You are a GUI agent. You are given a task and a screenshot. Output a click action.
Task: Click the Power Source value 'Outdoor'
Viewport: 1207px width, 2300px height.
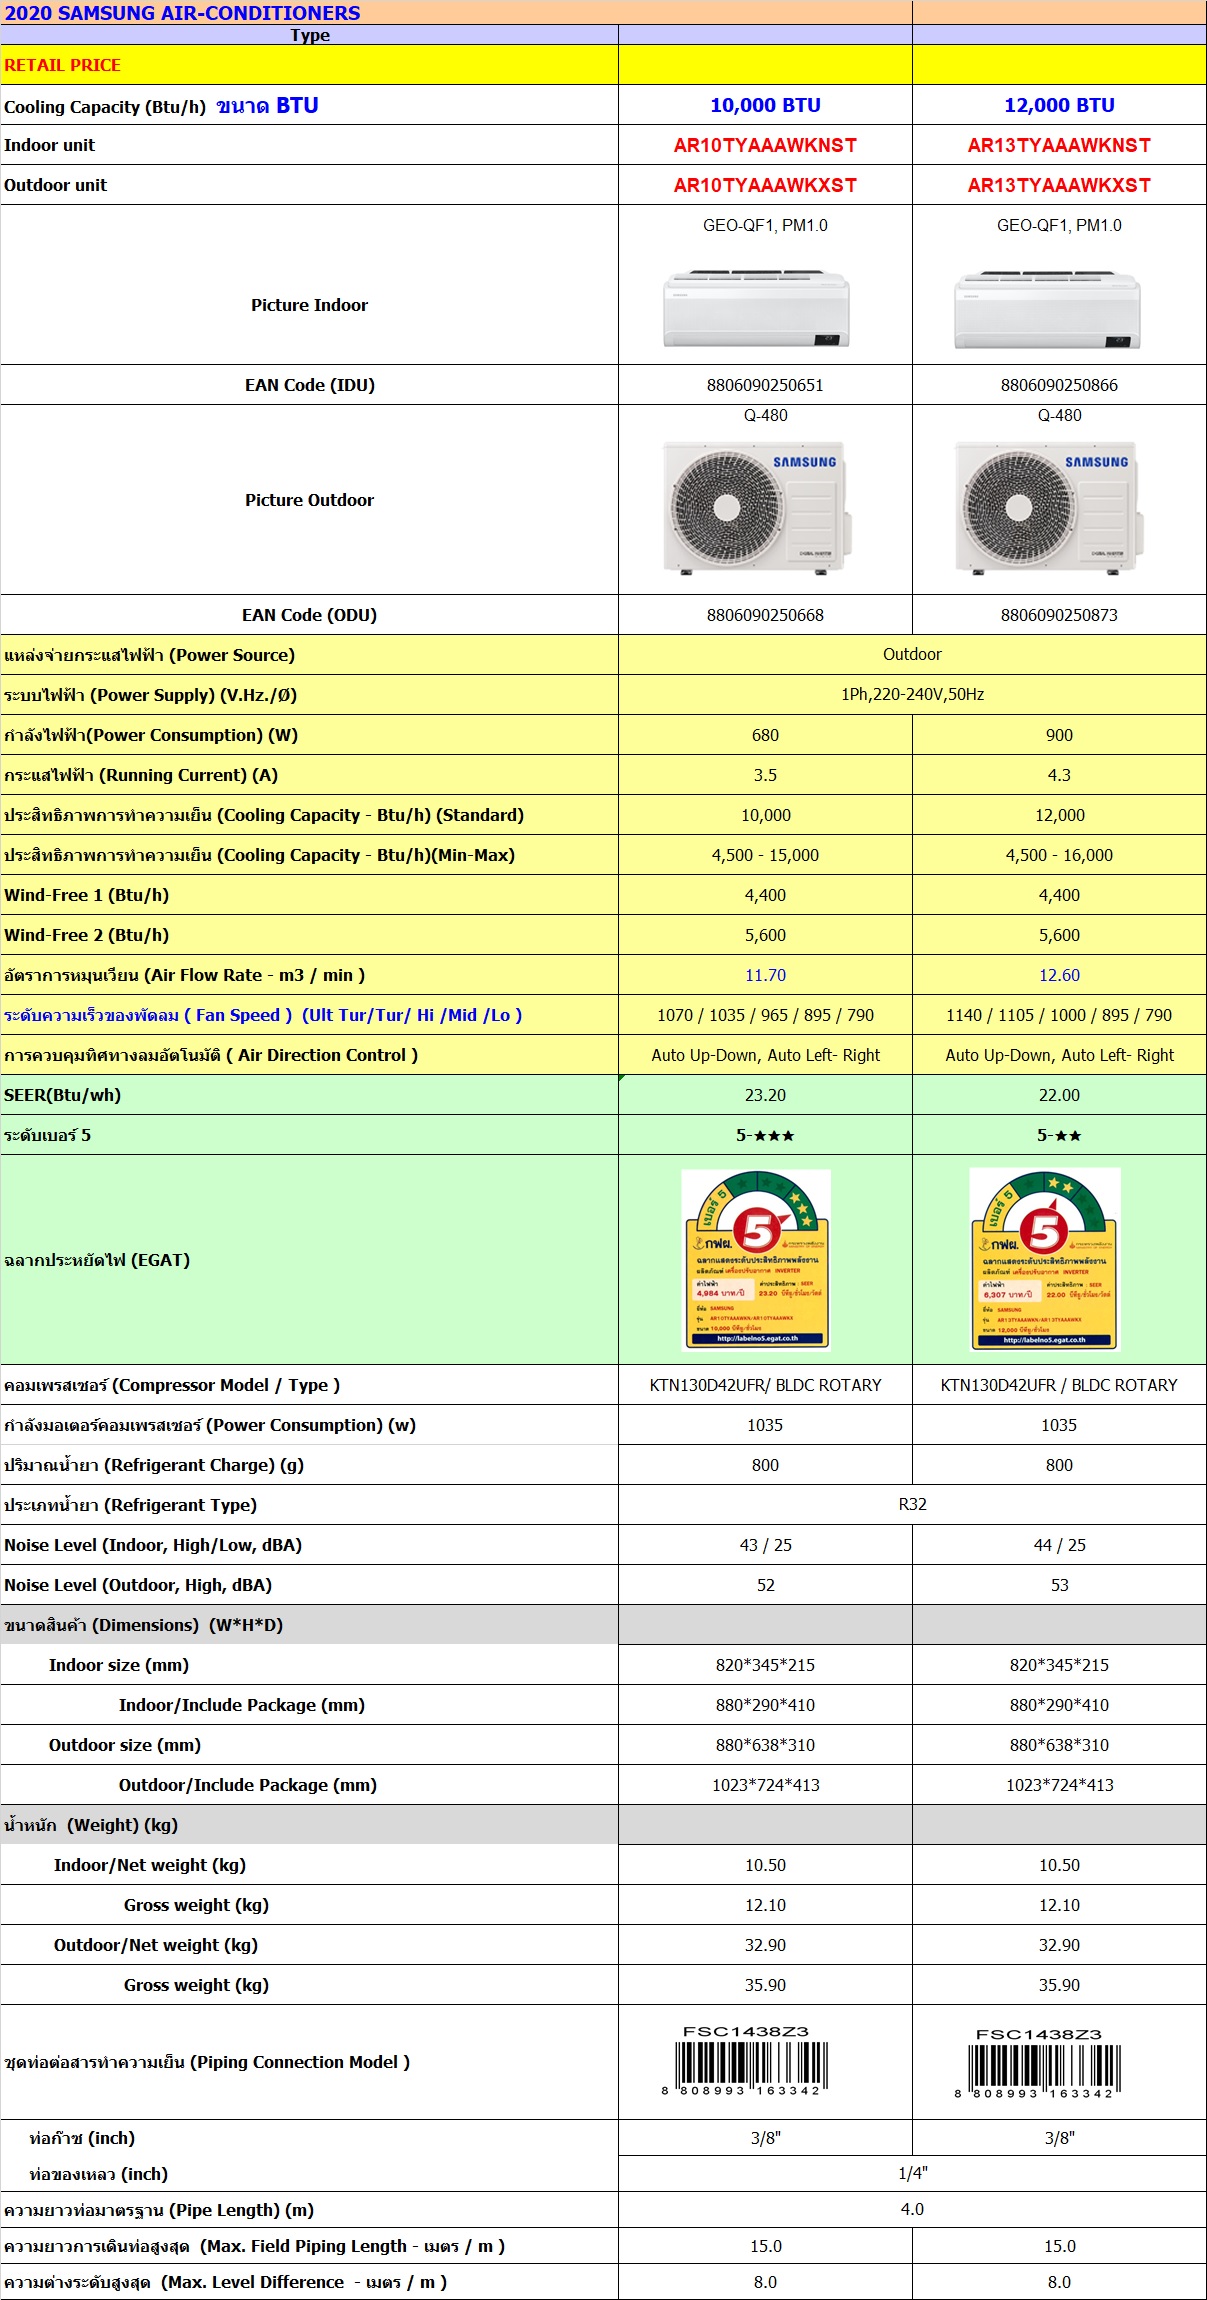pyautogui.click(x=912, y=654)
